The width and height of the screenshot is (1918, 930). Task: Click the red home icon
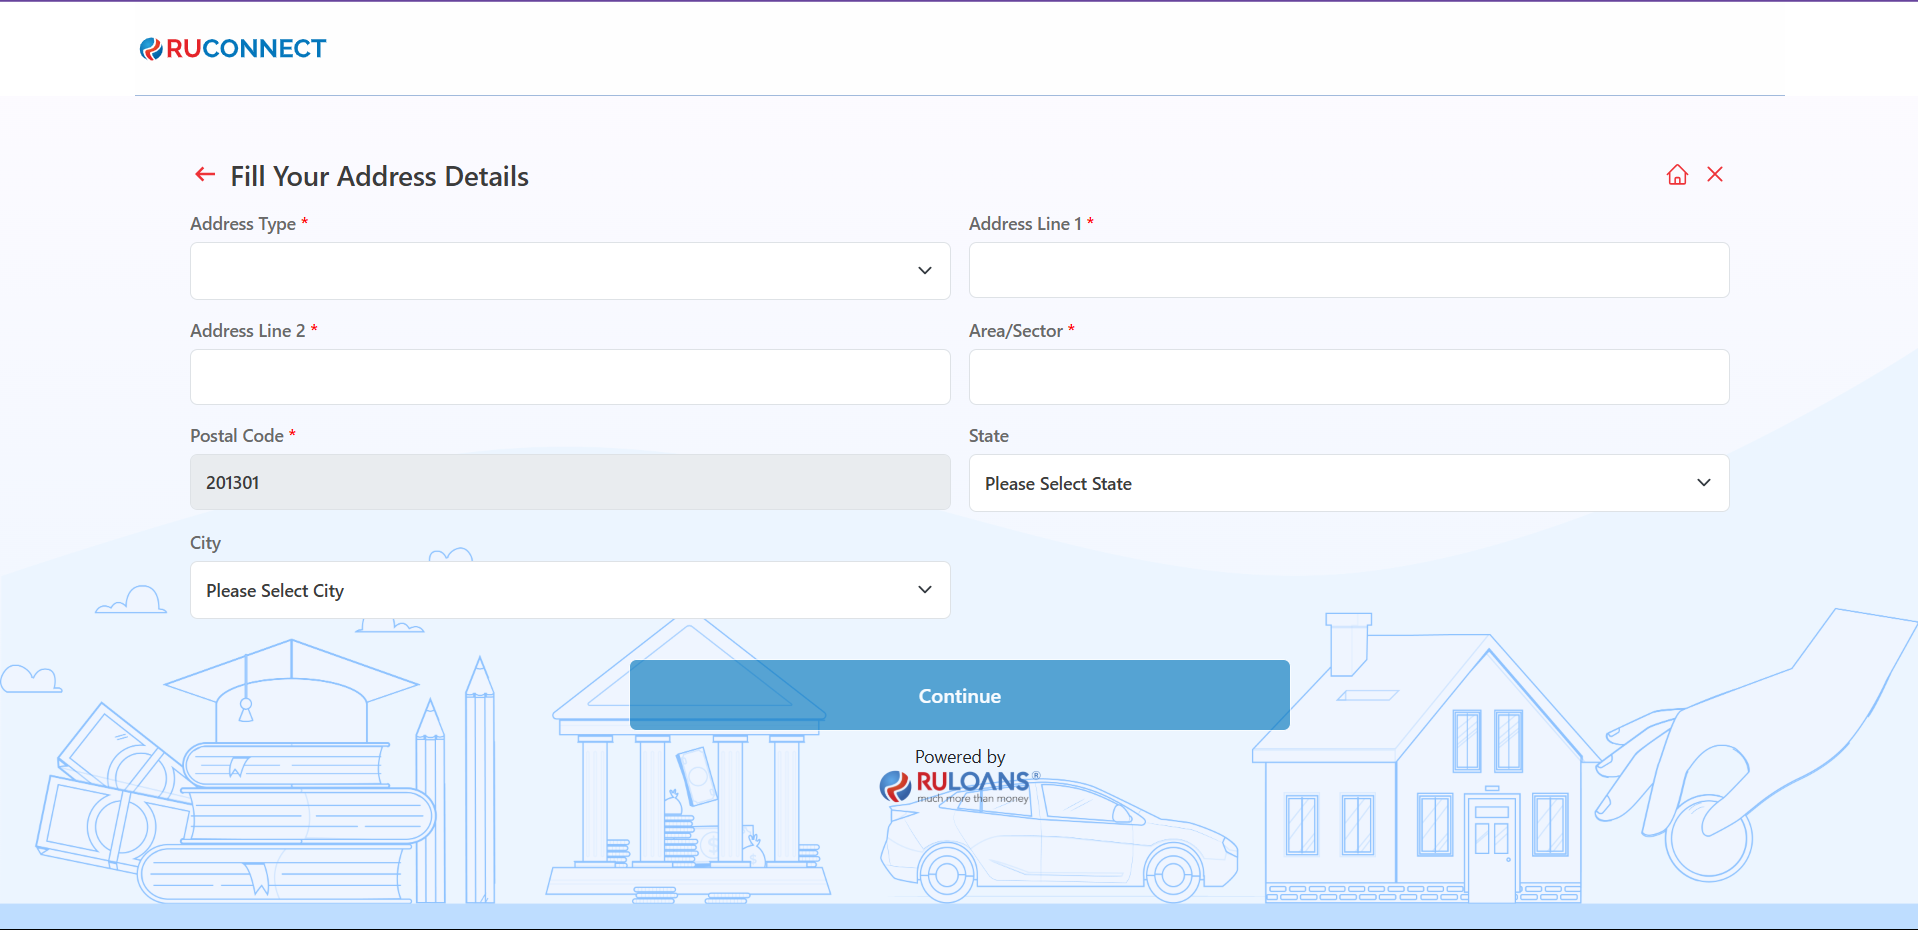(1677, 175)
